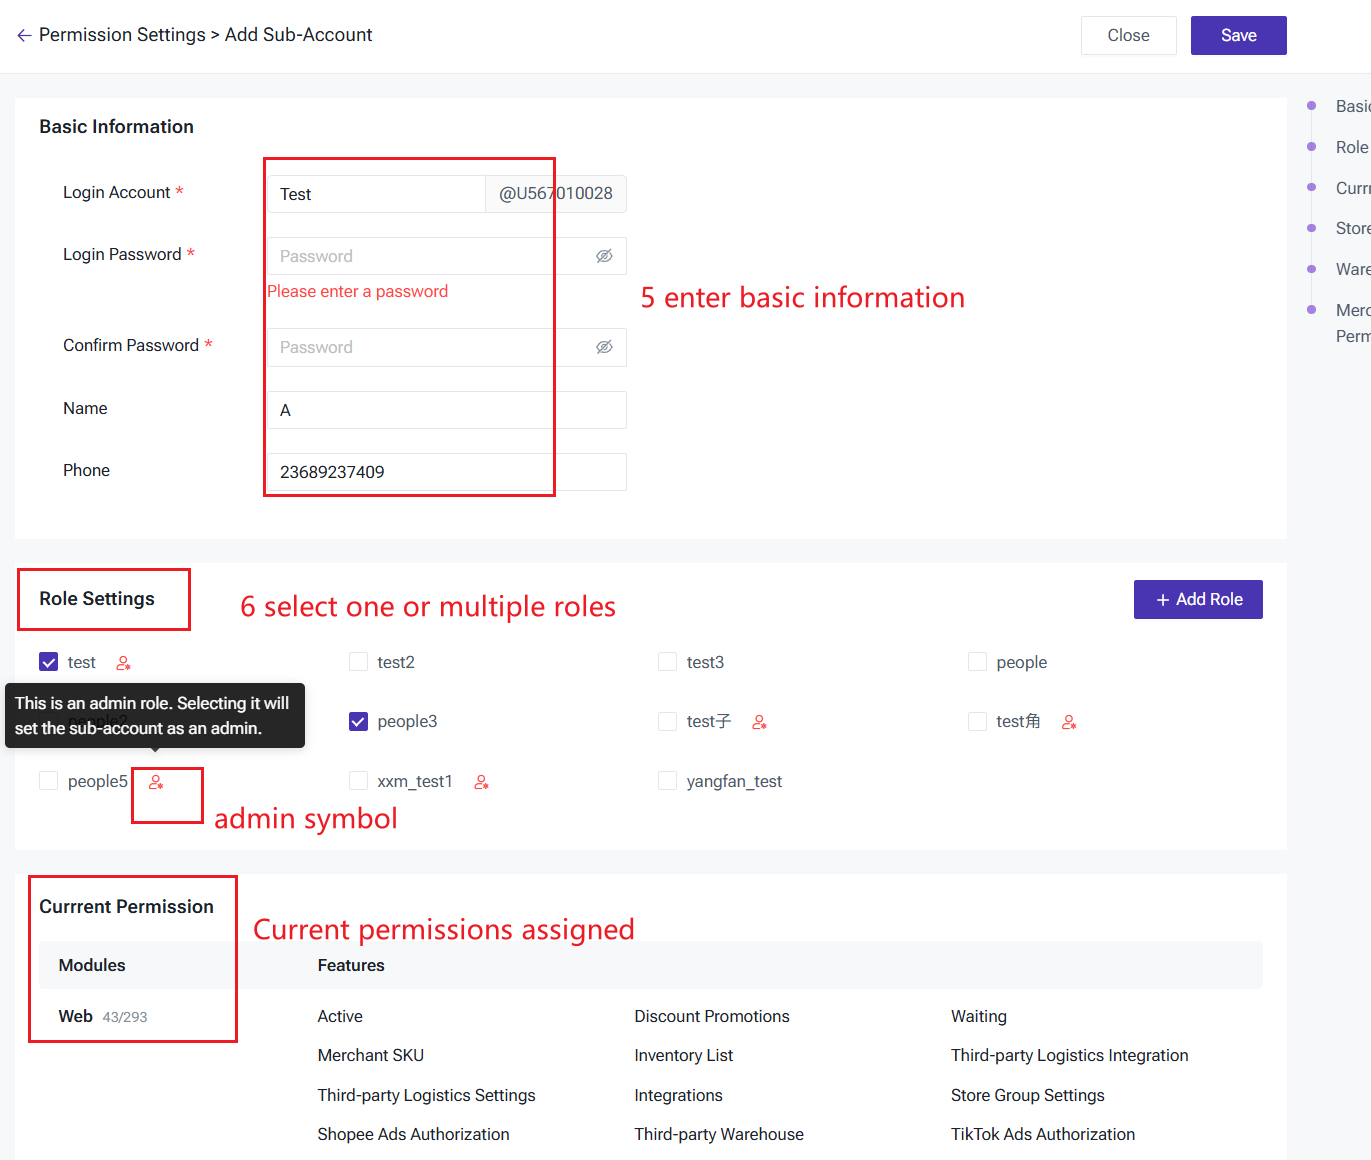Image resolution: width=1371 pixels, height=1160 pixels.
Task: Uncheck the people3 role checkbox
Action: pos(359,722)
